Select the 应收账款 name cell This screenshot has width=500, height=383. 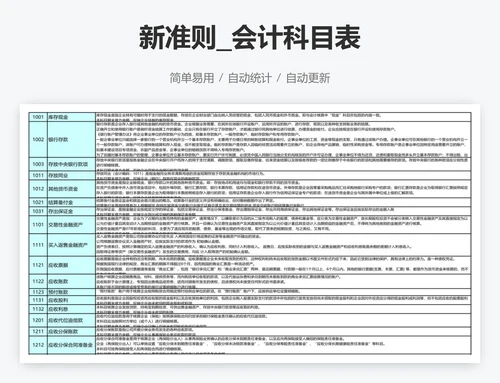71,281
